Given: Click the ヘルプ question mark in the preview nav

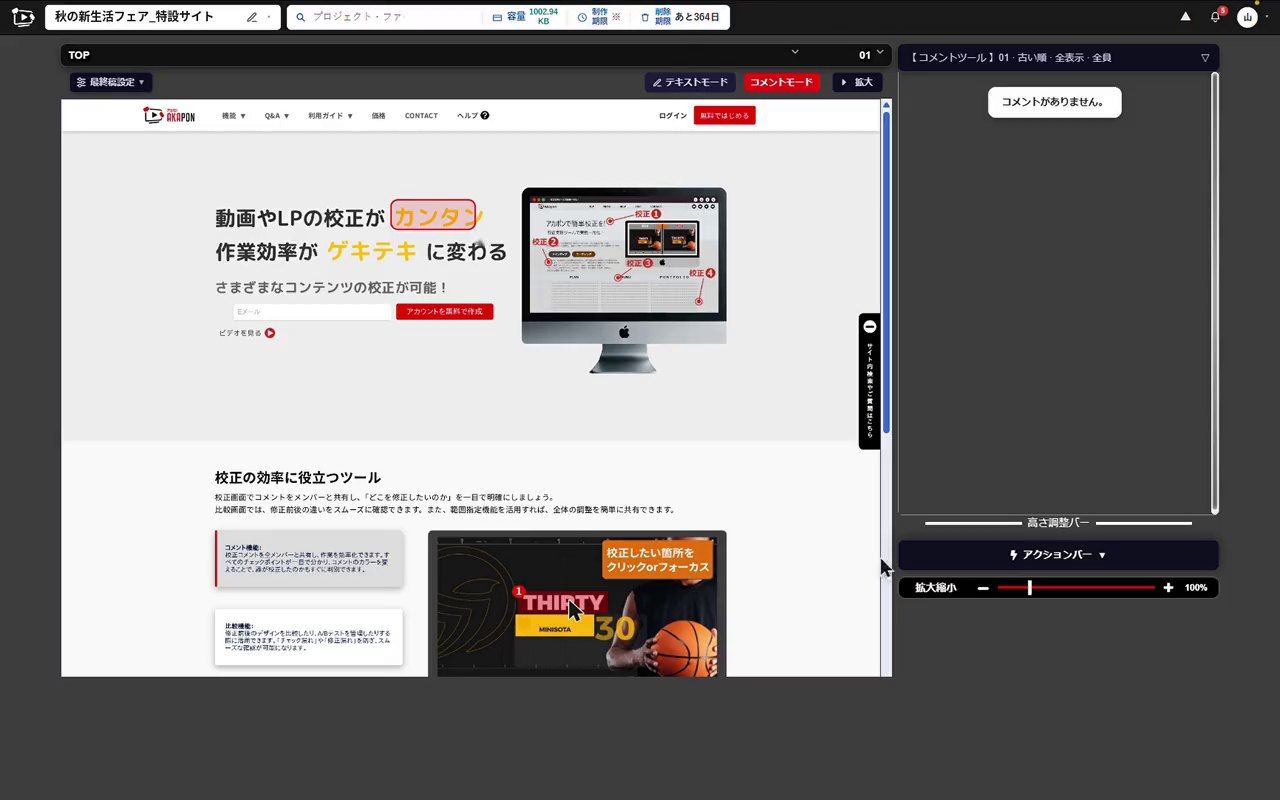Looking at the screenshot, I should [x=485, y=115].
